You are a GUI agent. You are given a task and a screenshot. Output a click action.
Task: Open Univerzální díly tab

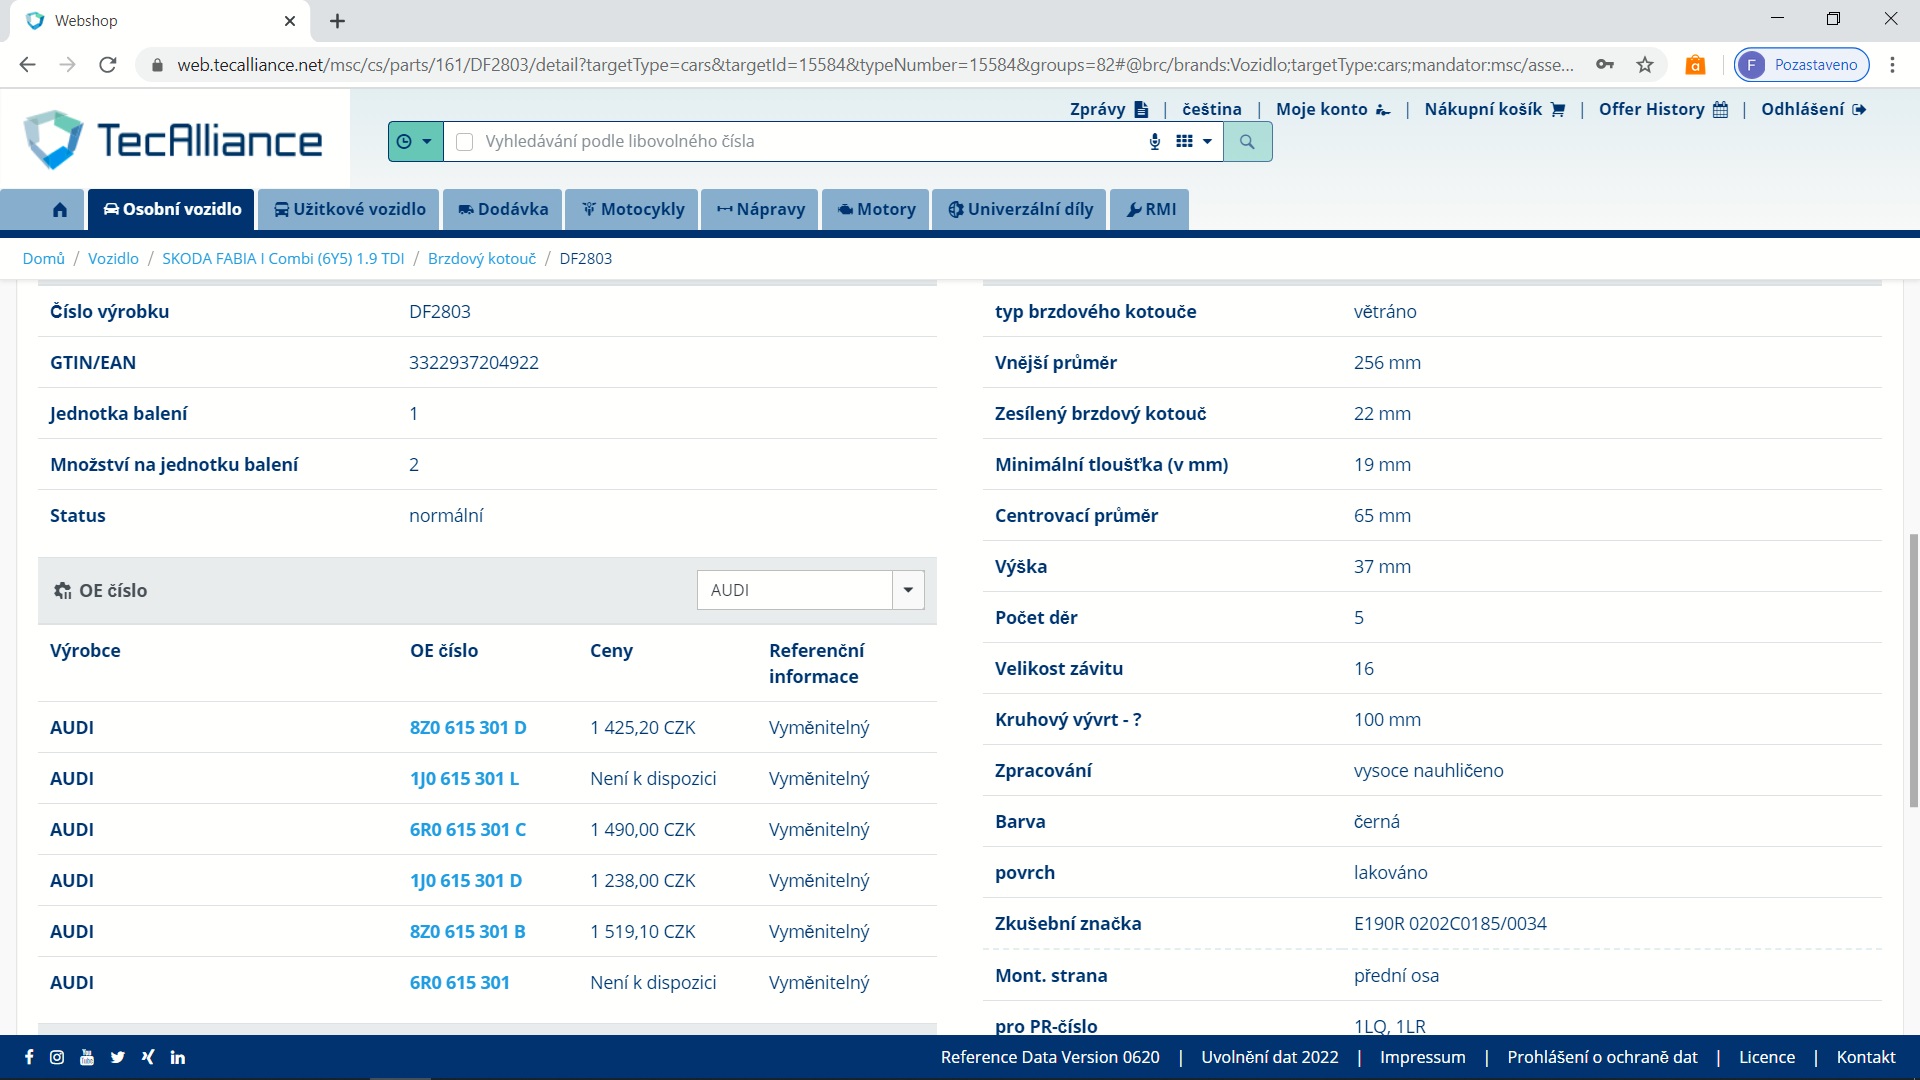(x=1020, y=209)
